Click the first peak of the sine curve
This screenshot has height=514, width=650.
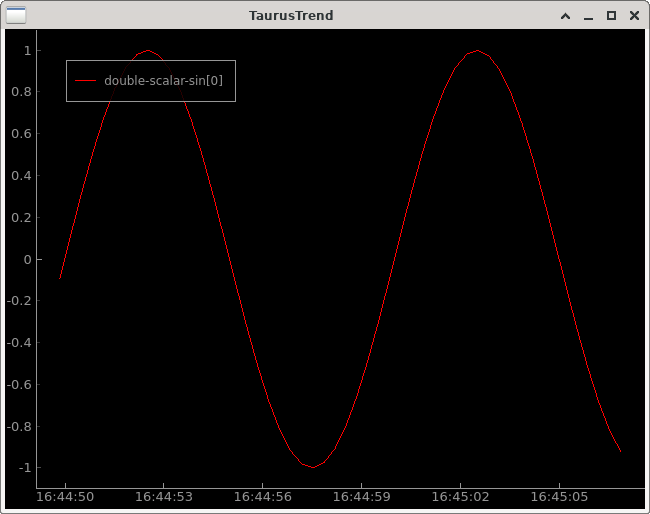148,50
